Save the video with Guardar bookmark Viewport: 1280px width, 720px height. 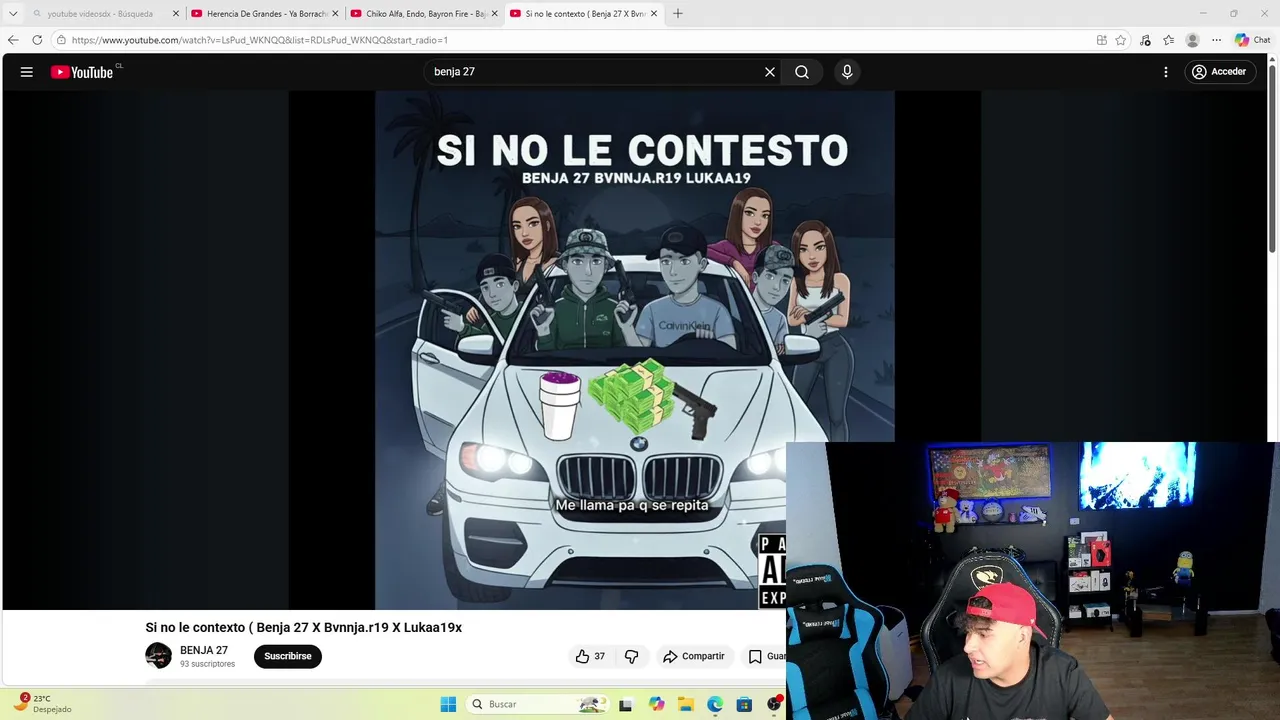tap(767, 656)
